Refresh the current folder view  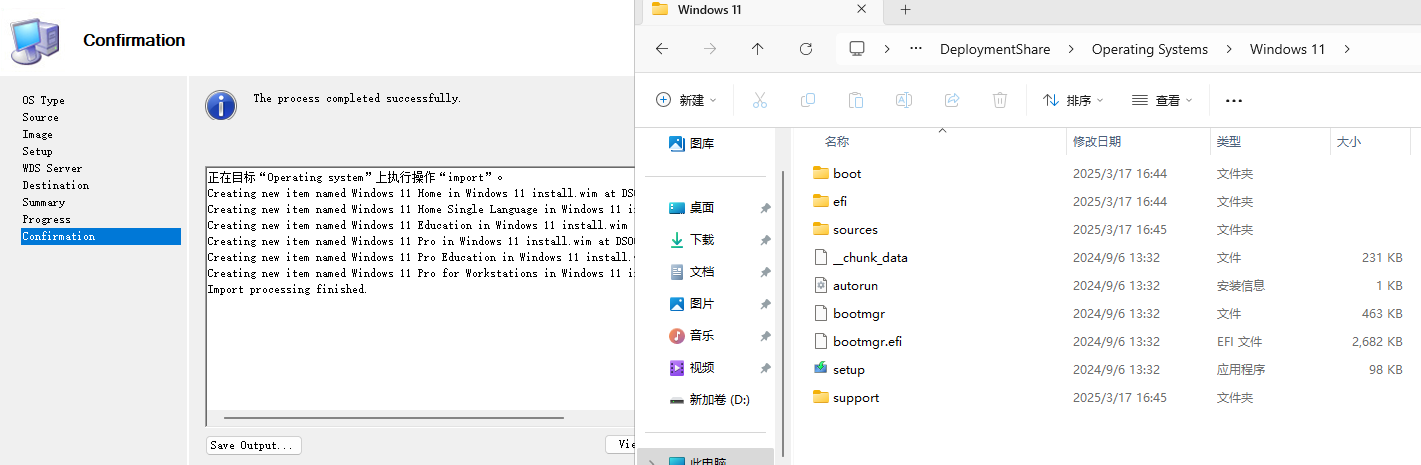click(x=806, y=49)
